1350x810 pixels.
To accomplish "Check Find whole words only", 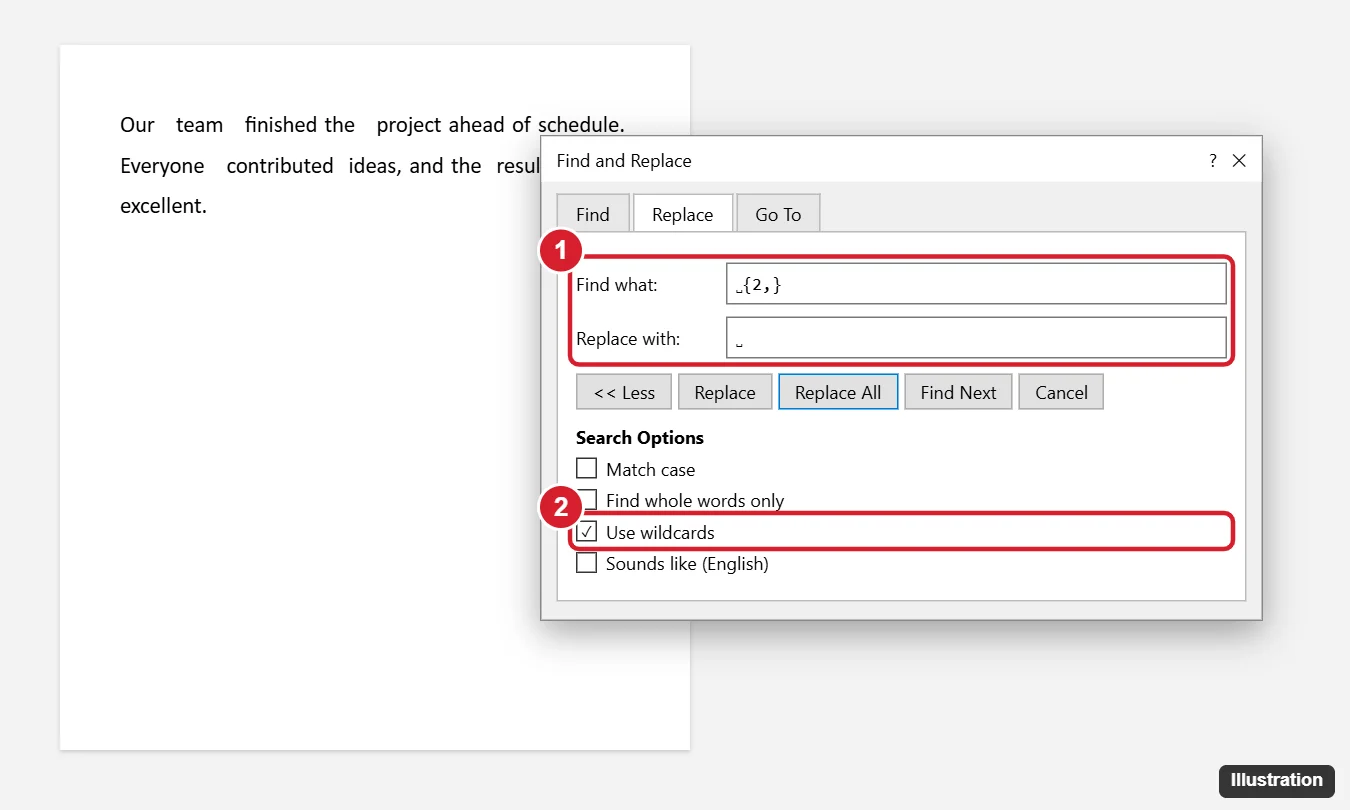I will click(x=587, y=500).
